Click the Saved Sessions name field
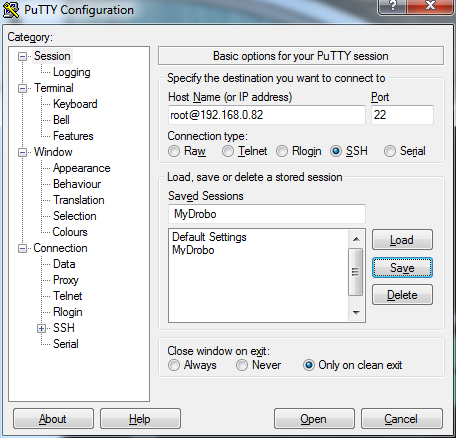This screenshot has width=456, height=438. tap(267, 214)
